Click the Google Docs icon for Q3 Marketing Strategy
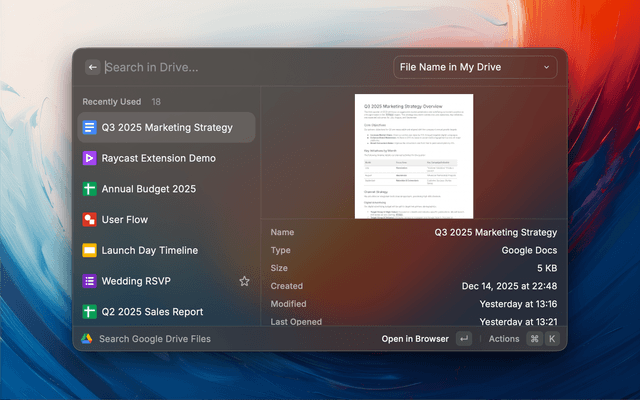 (89, 127)
